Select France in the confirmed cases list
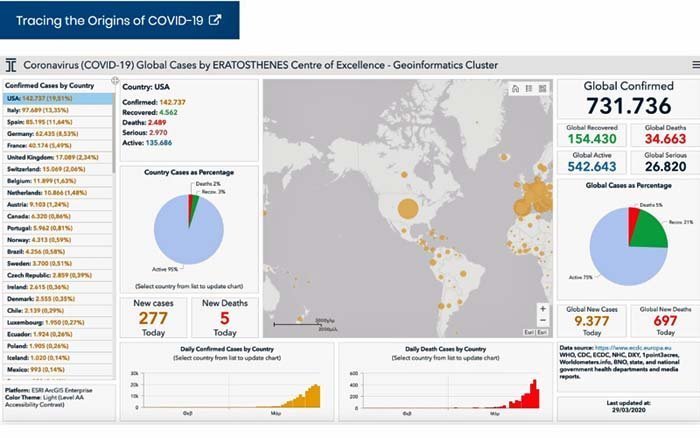The image size is (700, 438). tap(58, 146)
